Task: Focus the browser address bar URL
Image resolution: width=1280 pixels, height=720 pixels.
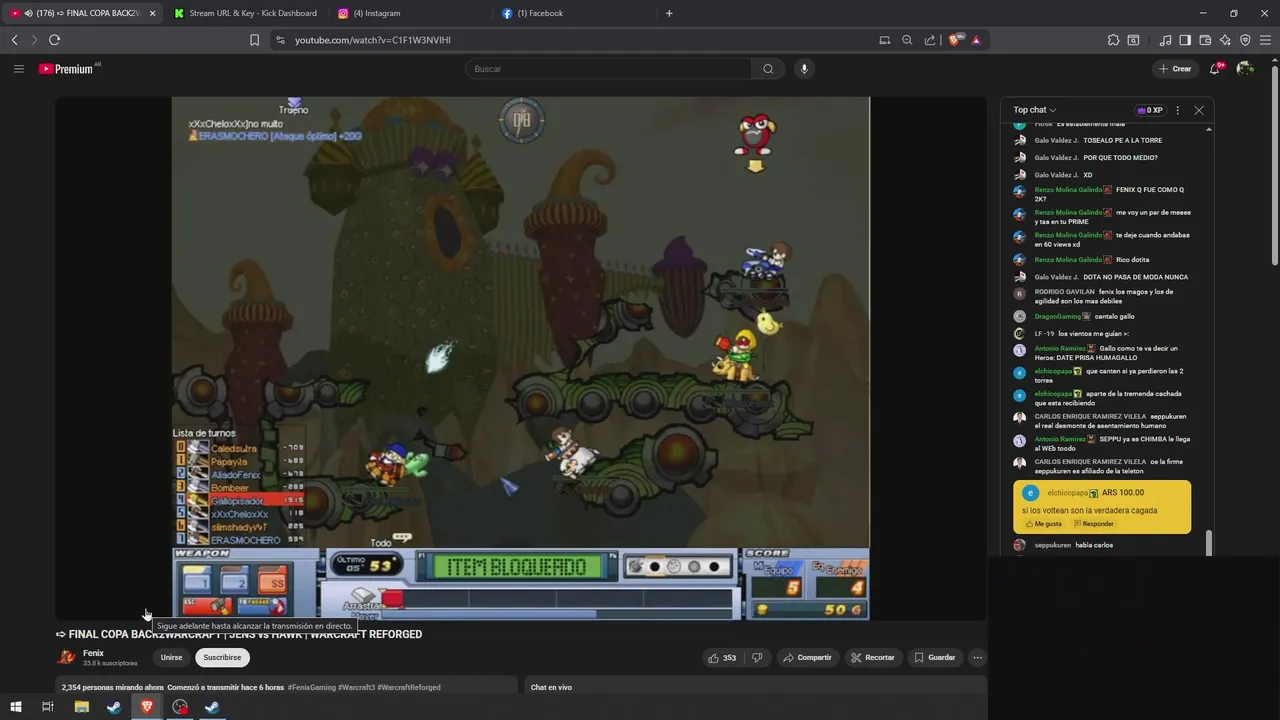Action: click(x=372, y=40)
